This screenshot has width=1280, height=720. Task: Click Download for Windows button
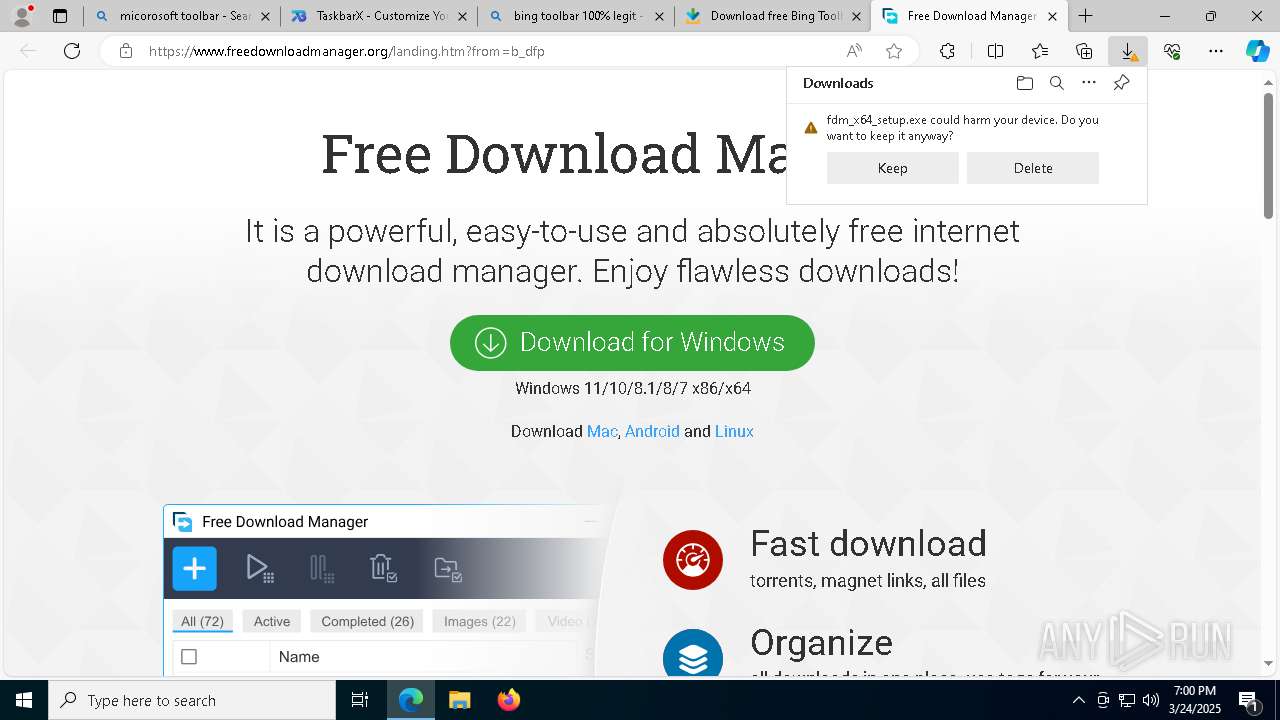point(632,343)
